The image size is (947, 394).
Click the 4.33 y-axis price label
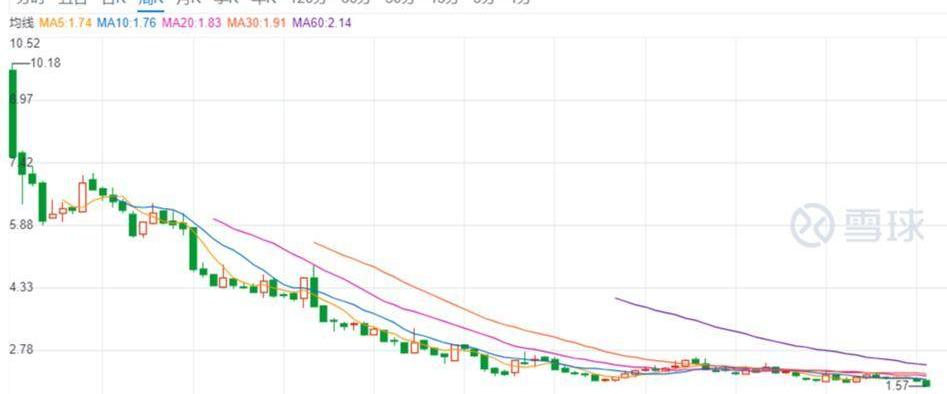pyautogui.click(x=21, y=288)
